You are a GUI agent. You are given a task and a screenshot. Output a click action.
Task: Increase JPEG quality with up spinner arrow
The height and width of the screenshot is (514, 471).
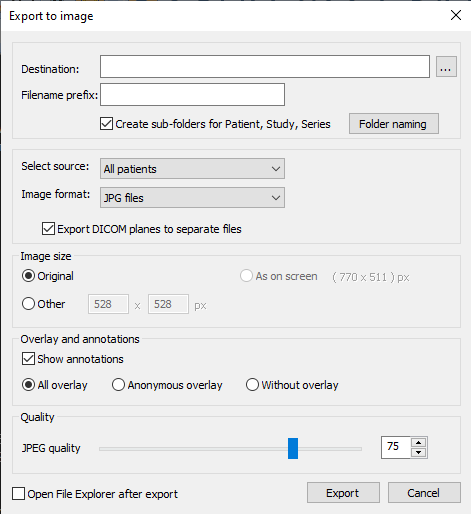pos(418,443)
